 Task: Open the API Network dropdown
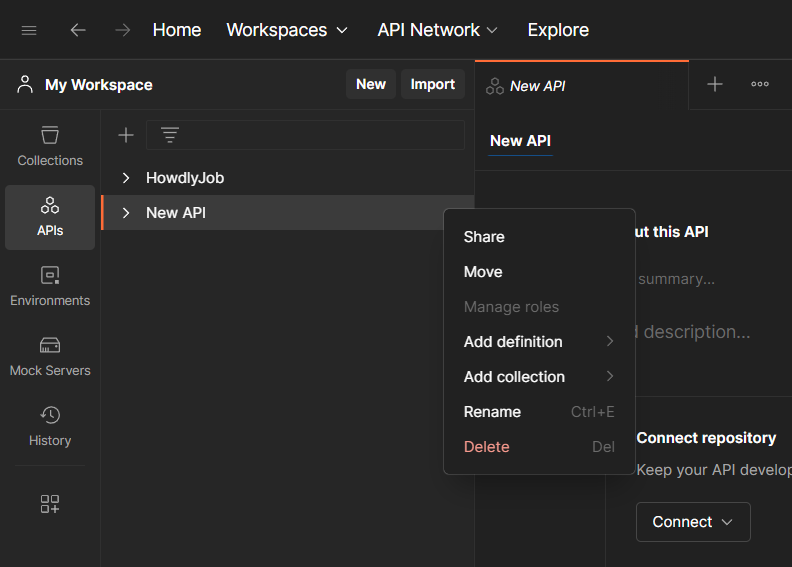click(x=437, y=30)
